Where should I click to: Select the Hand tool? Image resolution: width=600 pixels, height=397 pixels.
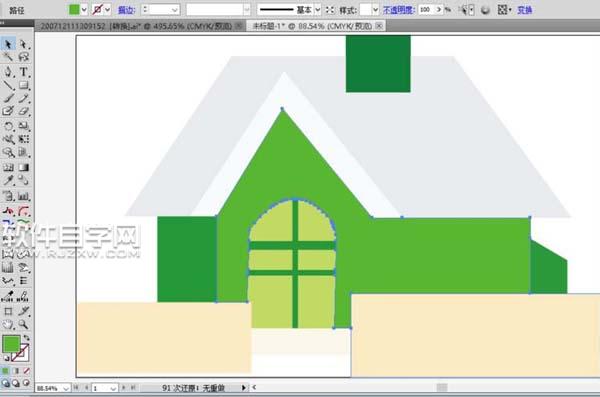point(8,325)
